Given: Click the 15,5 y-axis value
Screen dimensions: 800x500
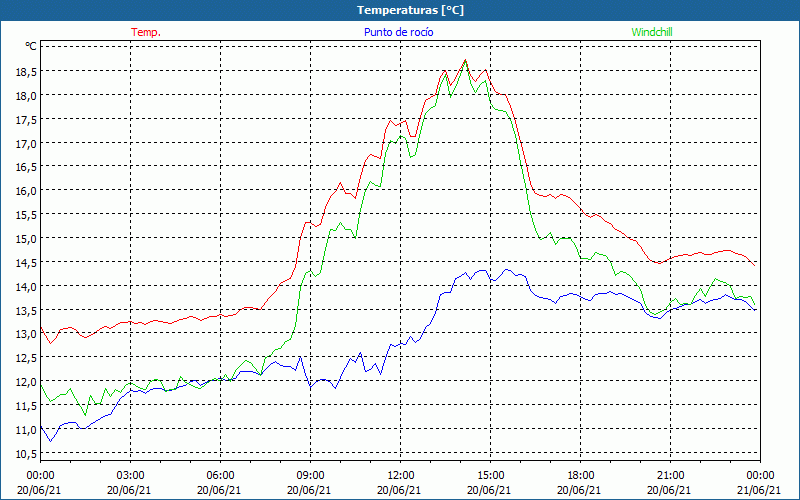Looking at the screenshot, I should [x=27, y=215].
